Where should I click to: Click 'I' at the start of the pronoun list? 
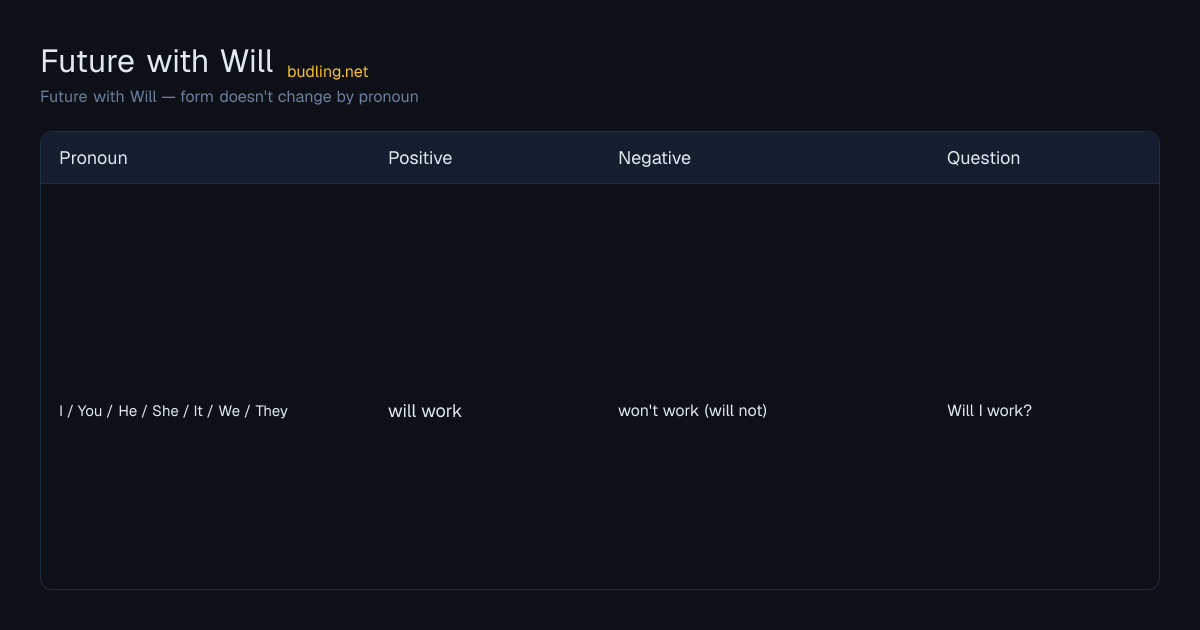pyautogui.click(x=61, y=411)
